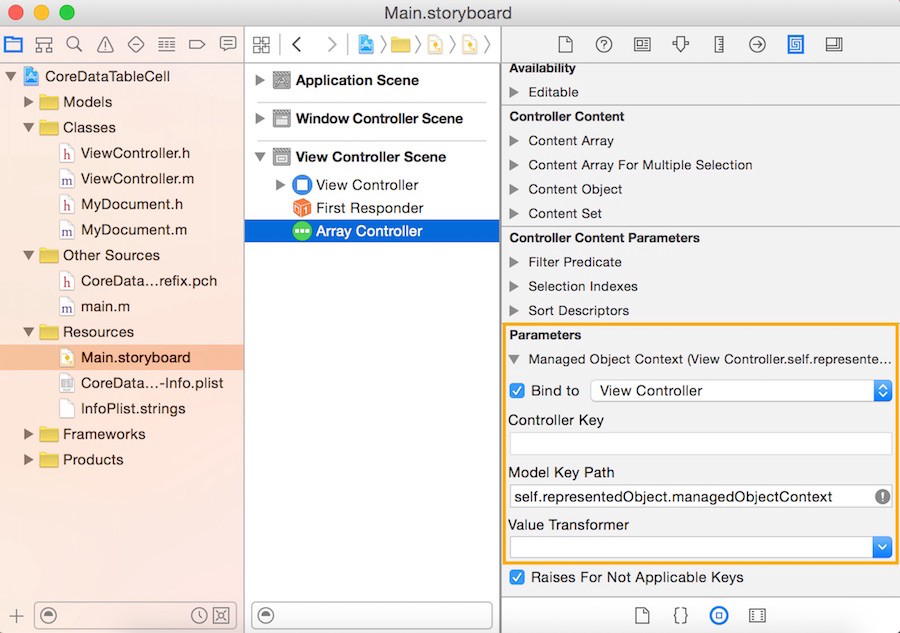The image size is (900, 633).
Task: Open InfoPlist.strings file
Action: [x=133, y=409]
